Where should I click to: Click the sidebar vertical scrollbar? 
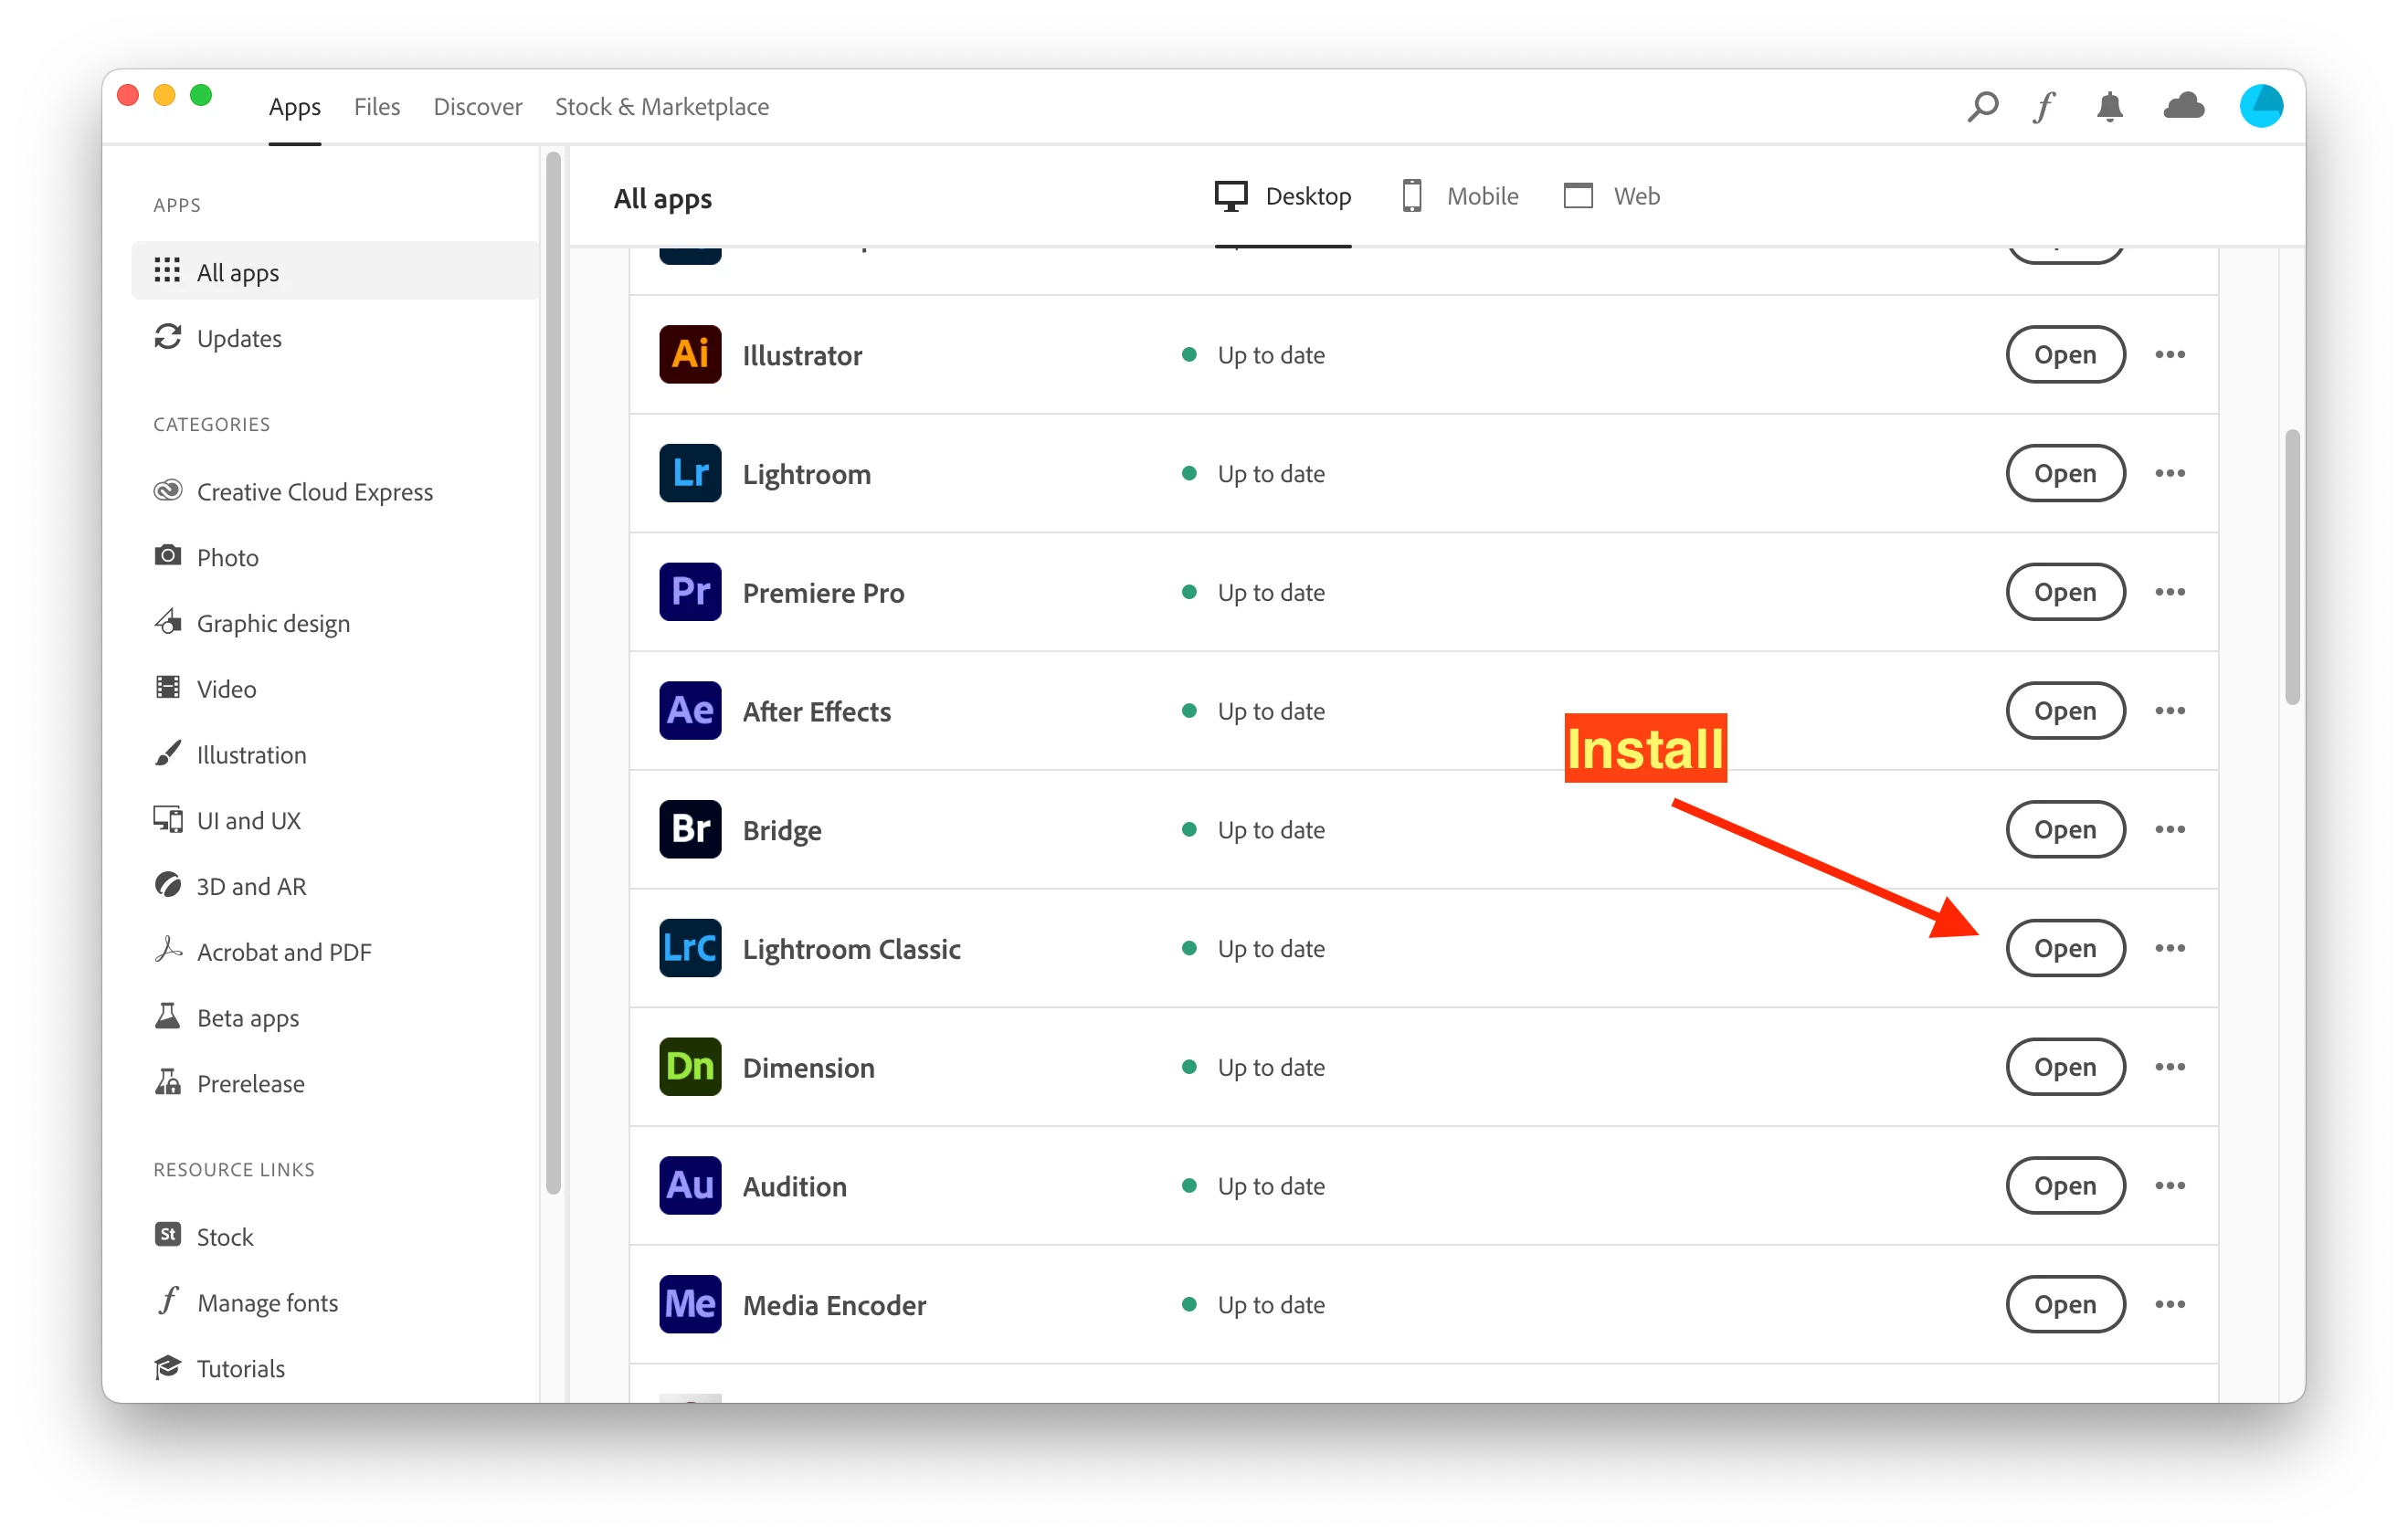coord(553,672)
